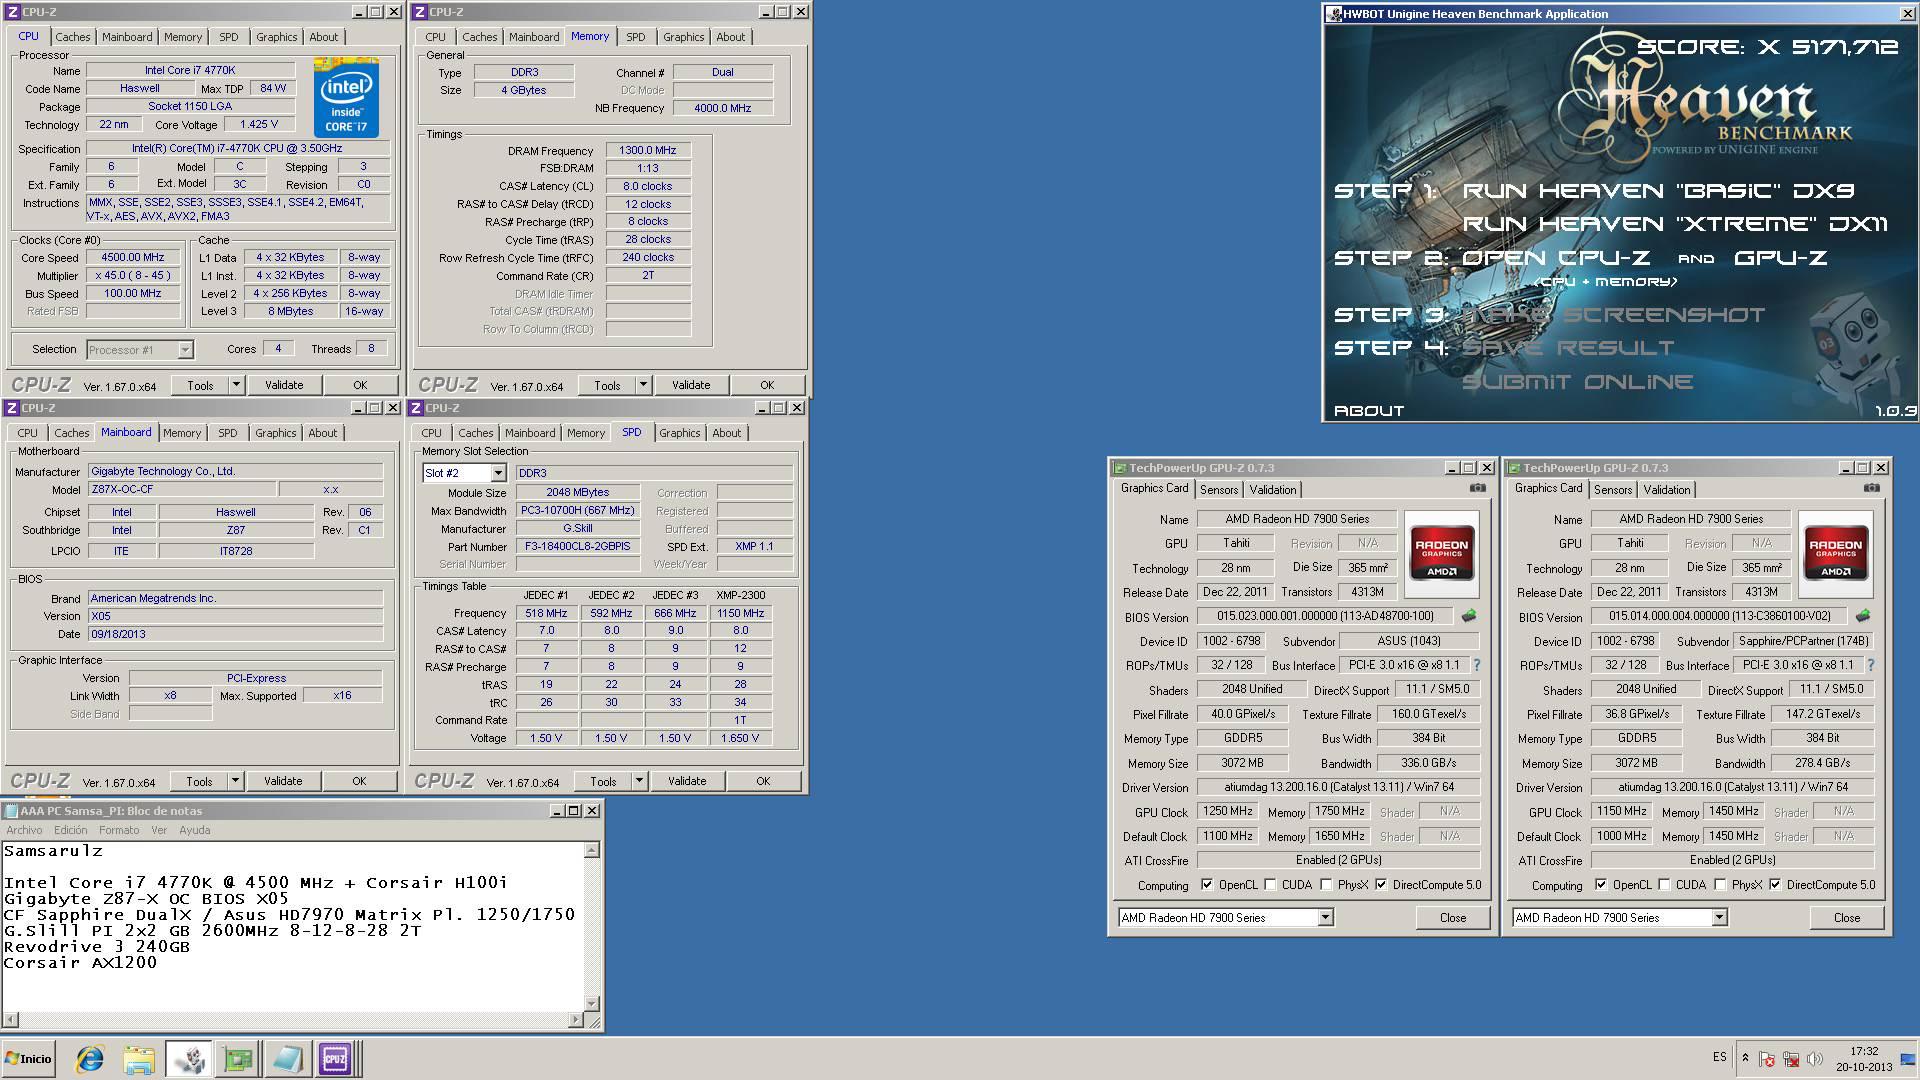Click OK in CPU-Z Memory window
Screen dimensions: 1920x1080
(x=767, y=385)
